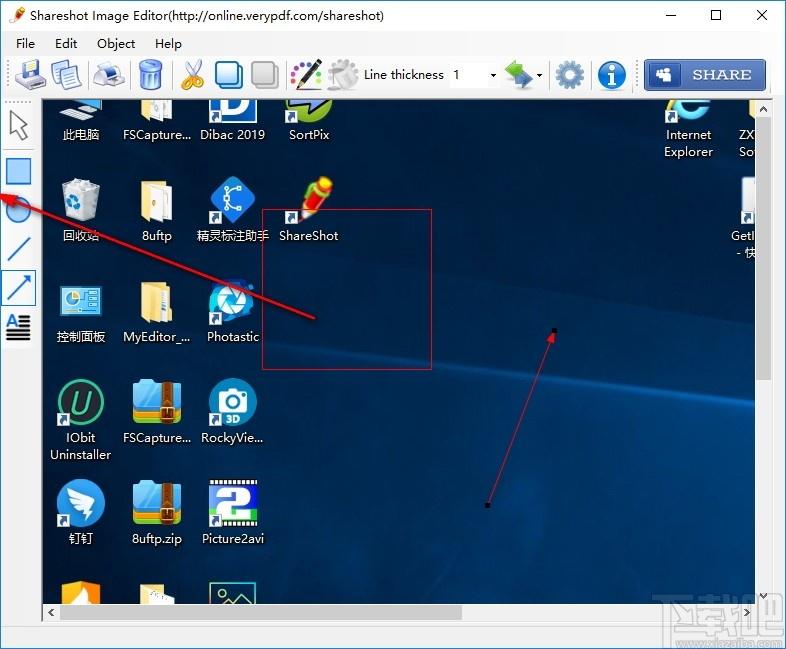Click the blue trash bin Delete icon
786x649 pixels.
pos(150,75)
